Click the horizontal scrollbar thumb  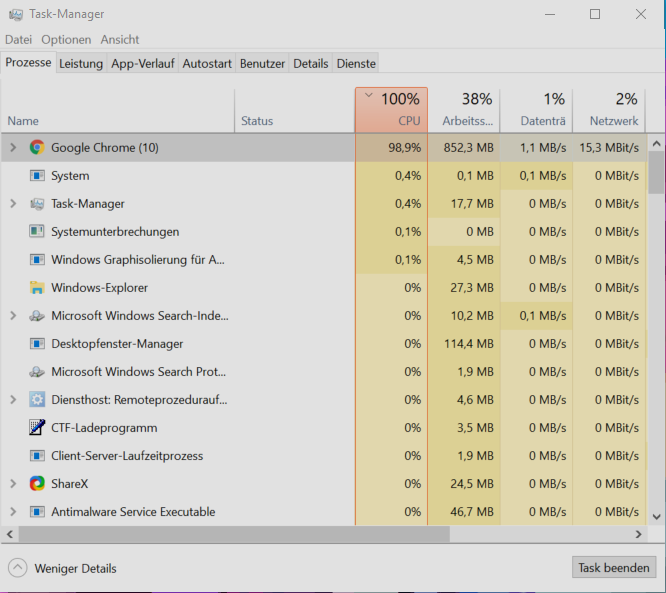(234, 534)
